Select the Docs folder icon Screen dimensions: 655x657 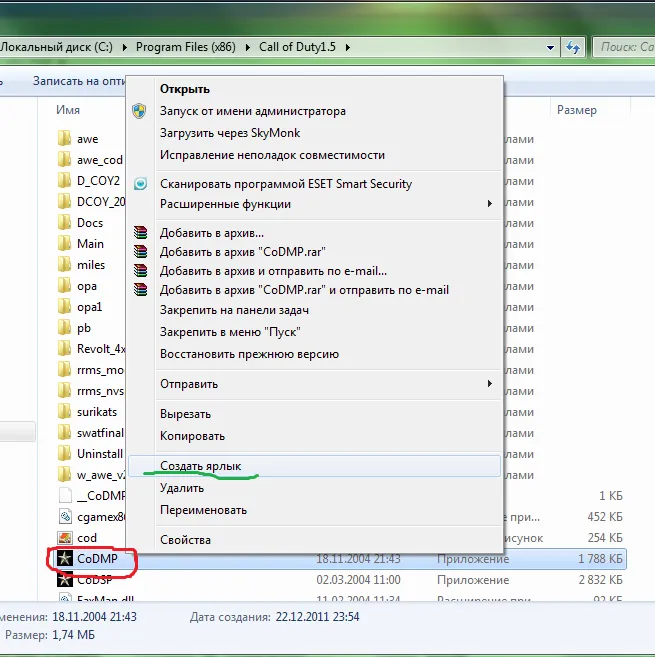point(65,222)
